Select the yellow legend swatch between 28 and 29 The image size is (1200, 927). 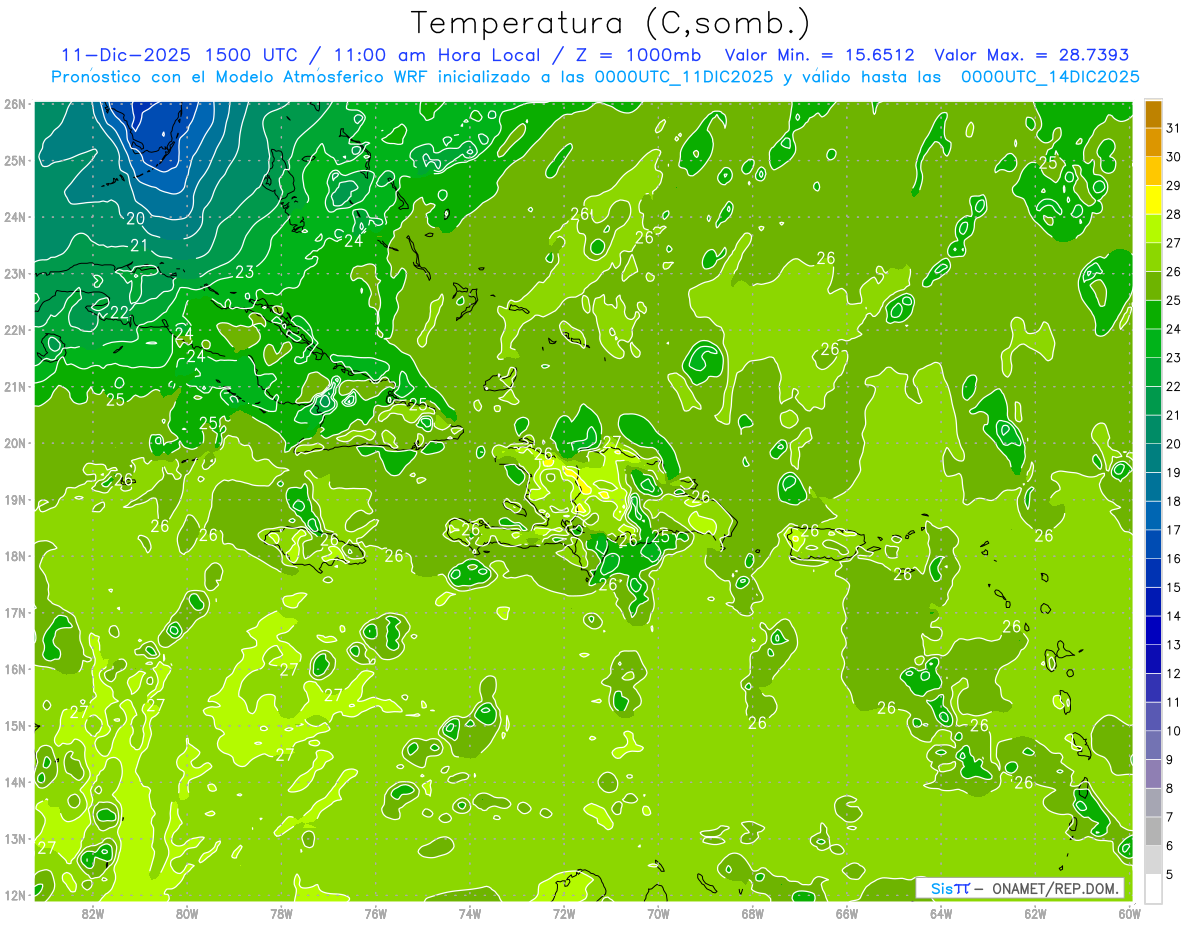pyautogui.click(x=1153, y=200)
